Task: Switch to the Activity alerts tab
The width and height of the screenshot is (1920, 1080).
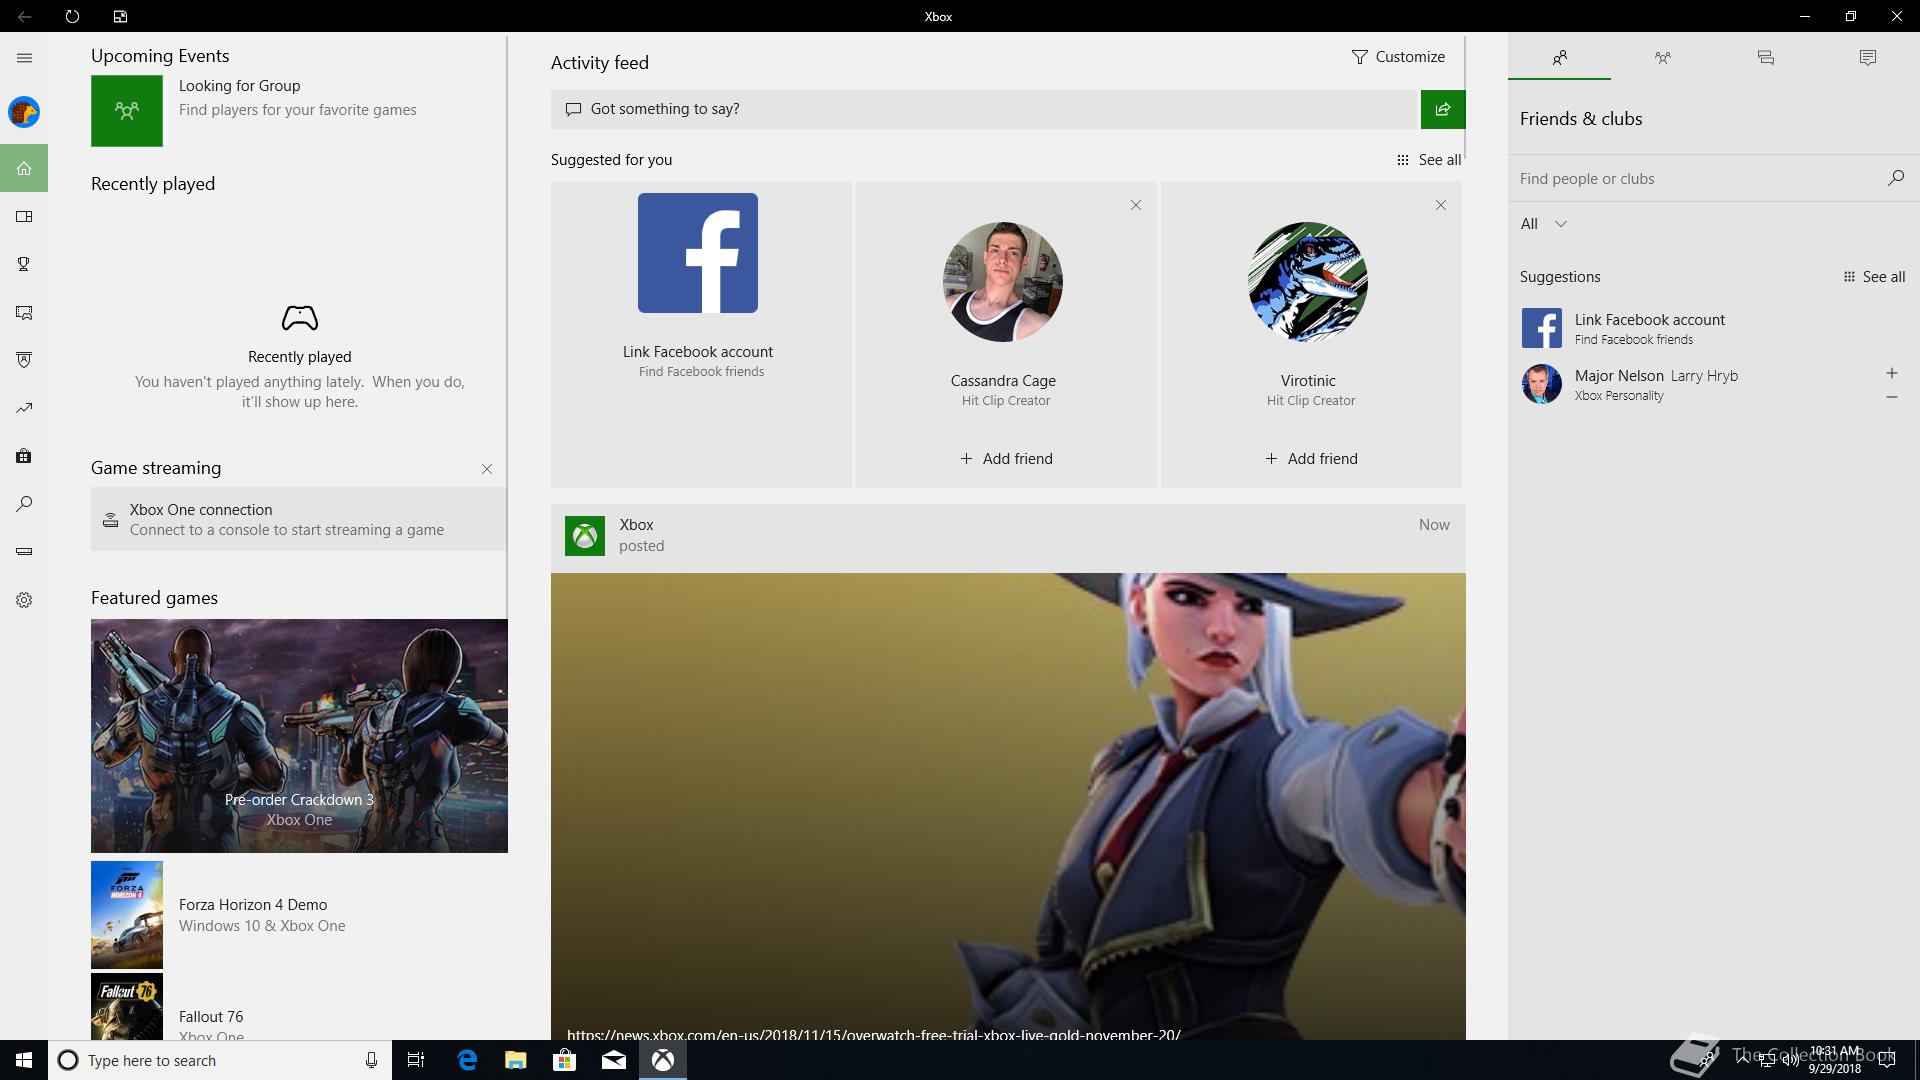Action: click(x=1868, y=57)
